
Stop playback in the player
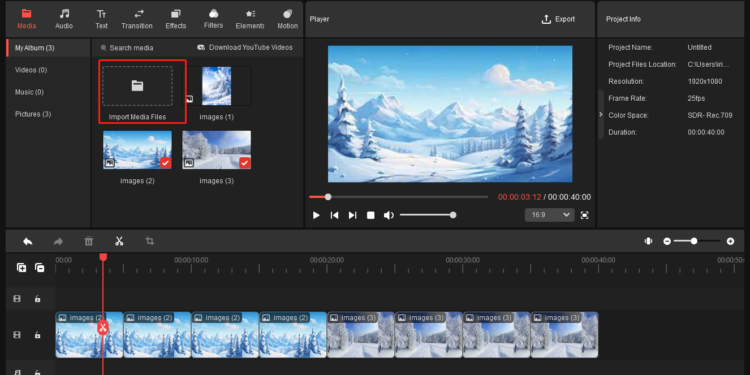(371, 215)
